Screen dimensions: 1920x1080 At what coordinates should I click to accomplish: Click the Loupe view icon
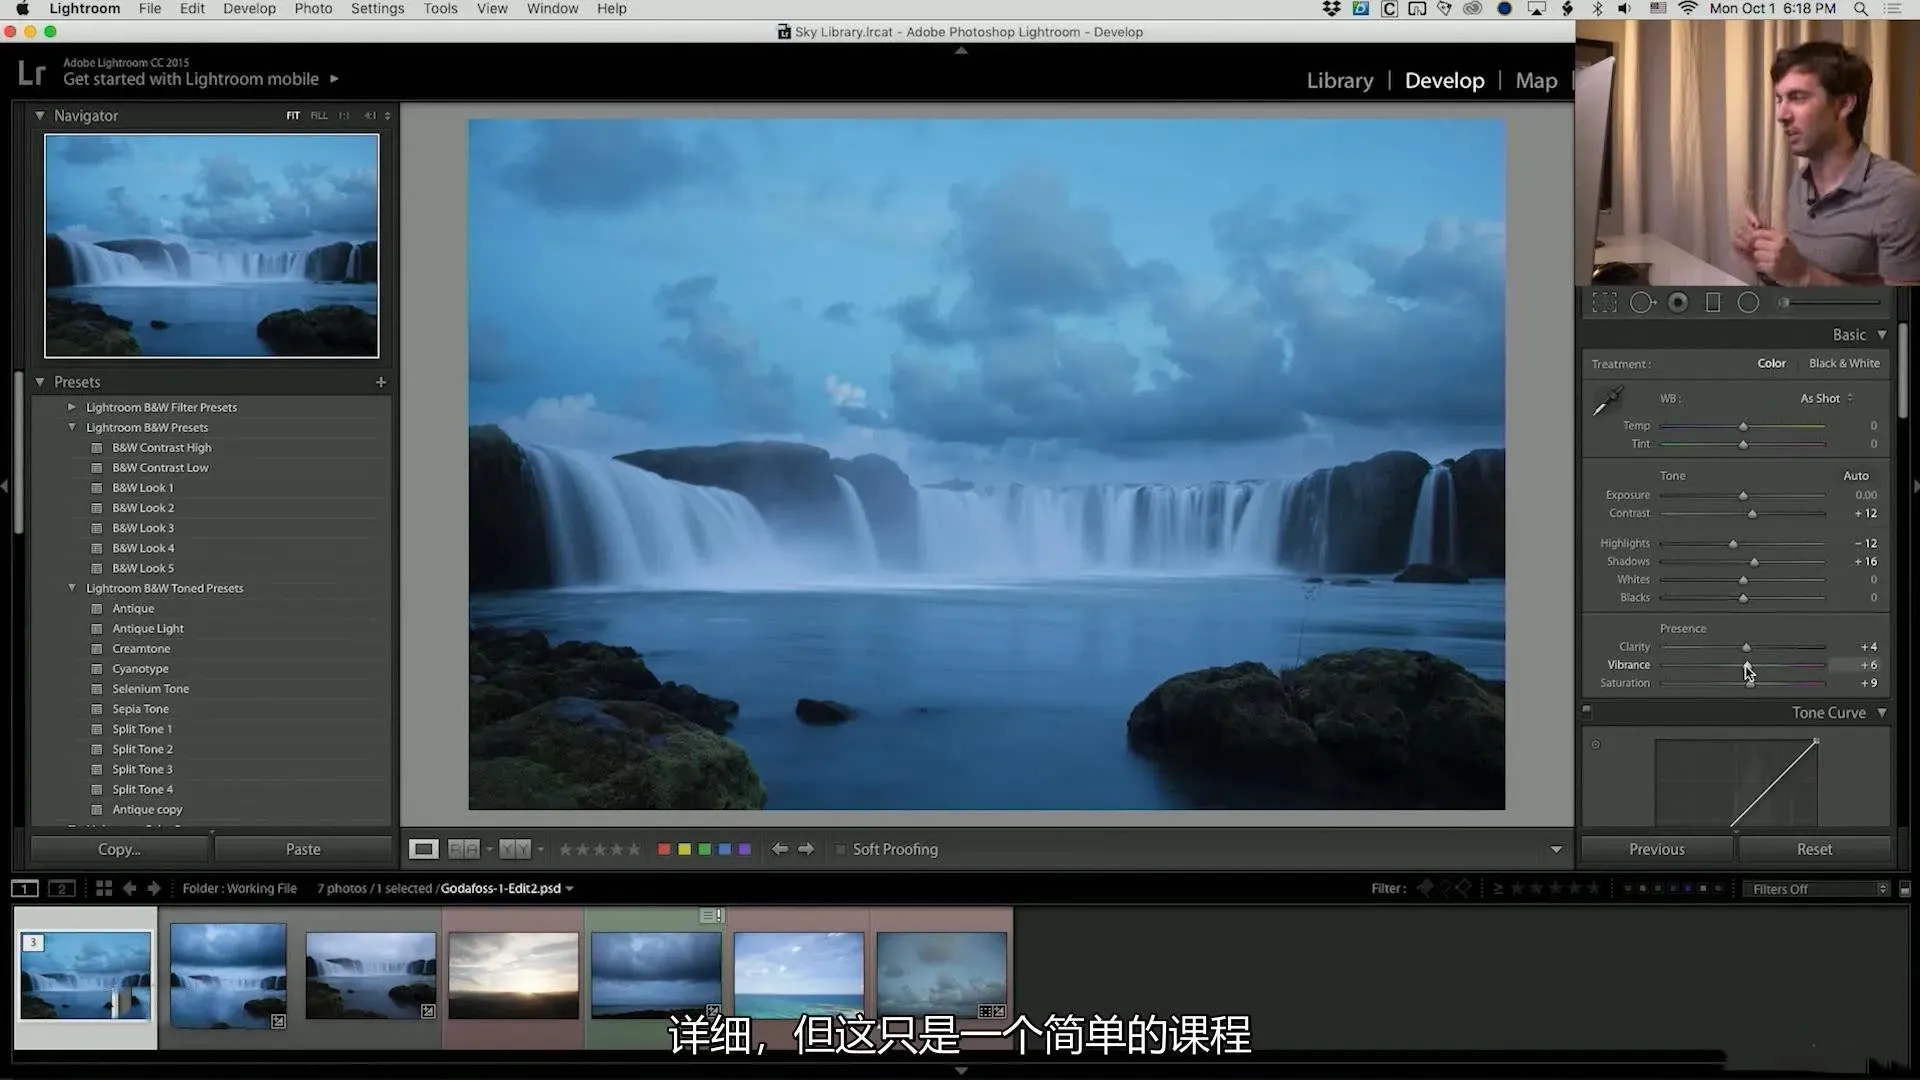coord(423,849)
